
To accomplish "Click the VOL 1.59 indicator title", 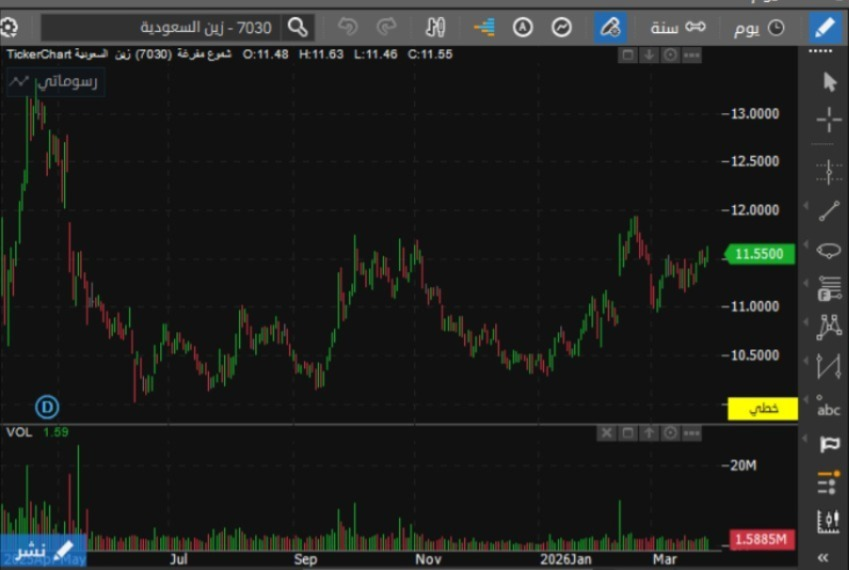I will tap(37, 432).
